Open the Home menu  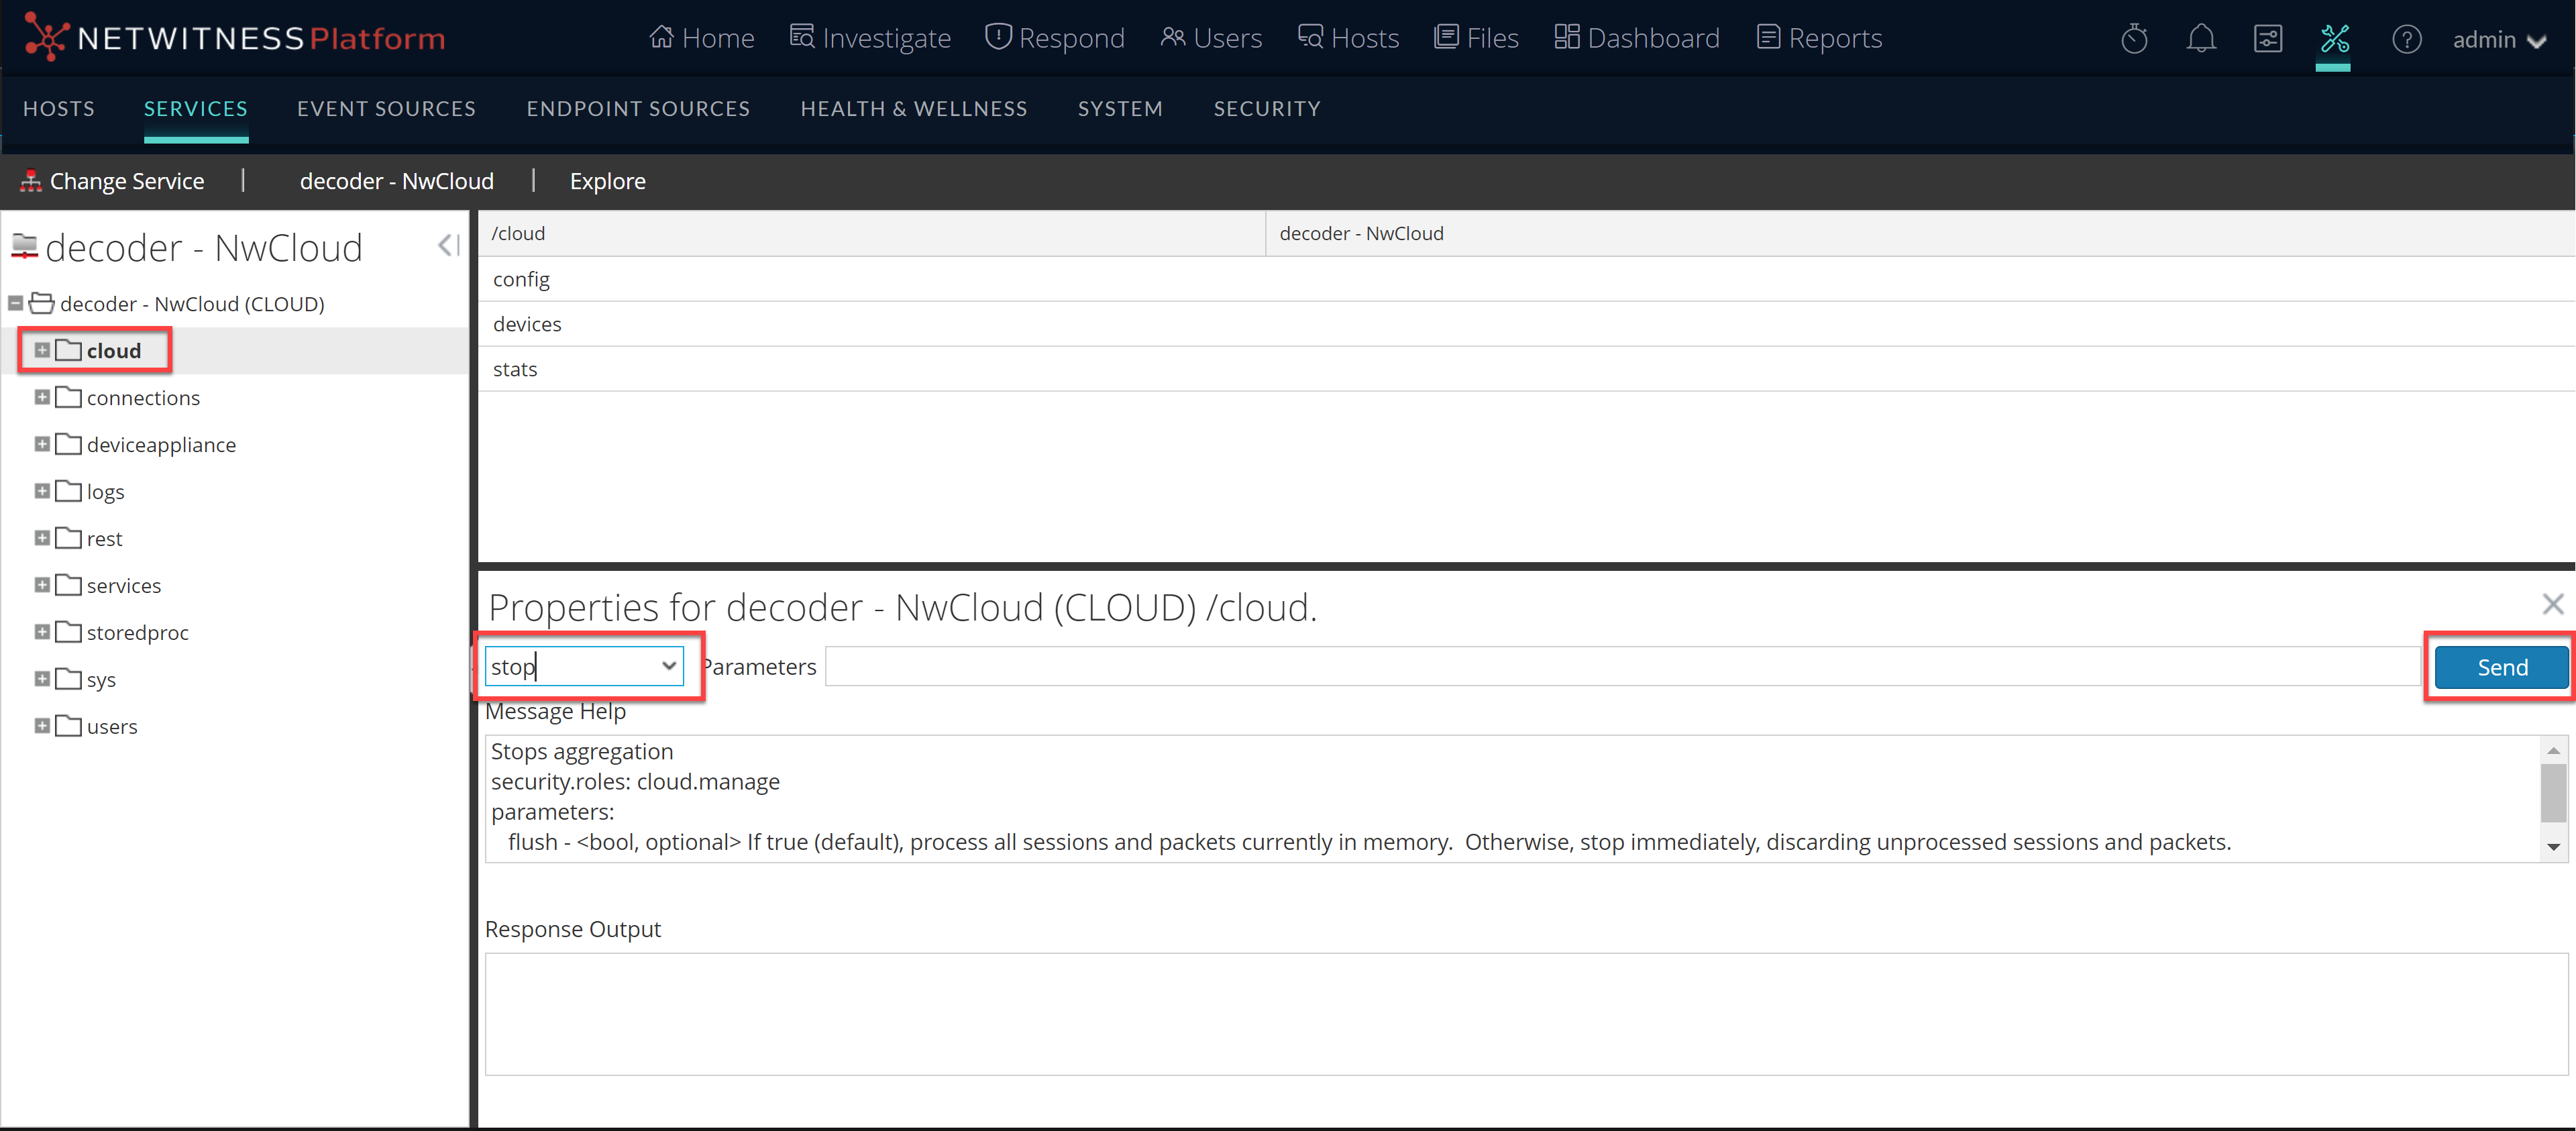coord(701,38)
